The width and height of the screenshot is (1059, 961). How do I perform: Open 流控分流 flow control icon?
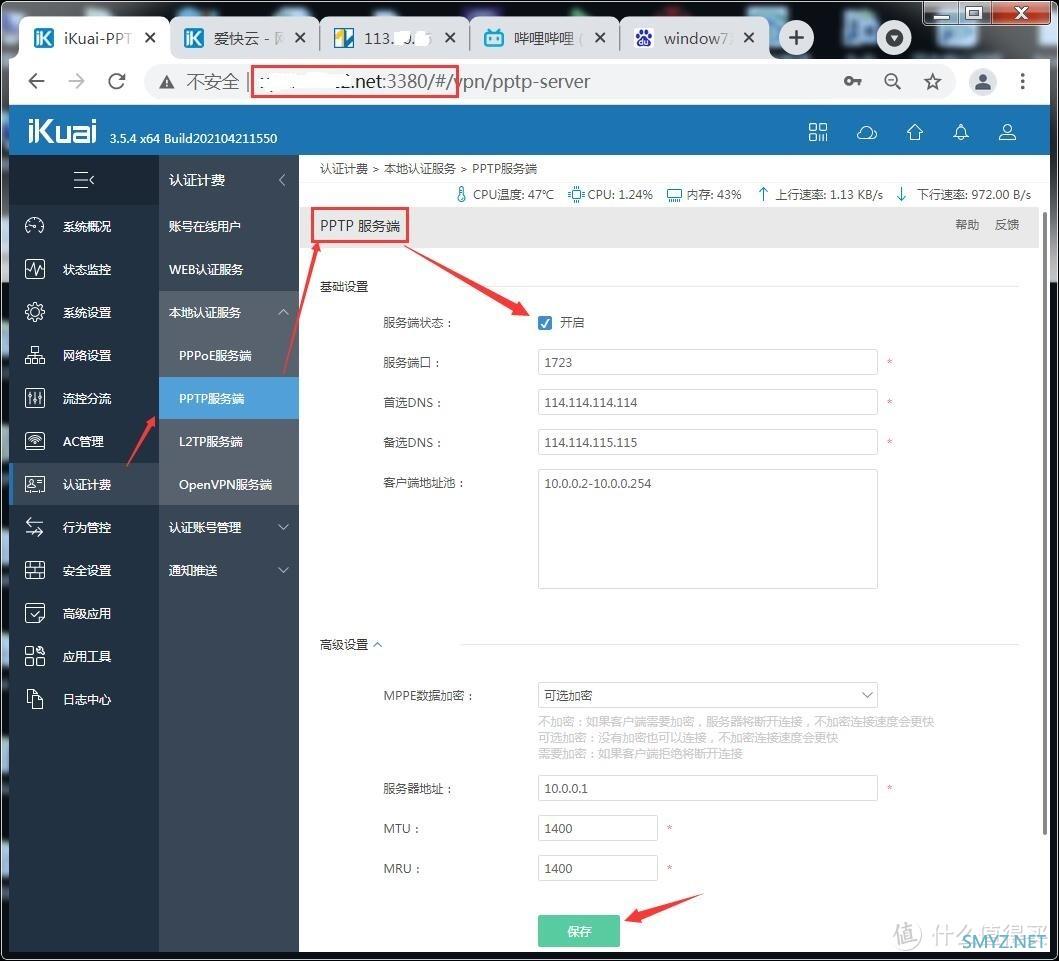[x=34, y=398]
